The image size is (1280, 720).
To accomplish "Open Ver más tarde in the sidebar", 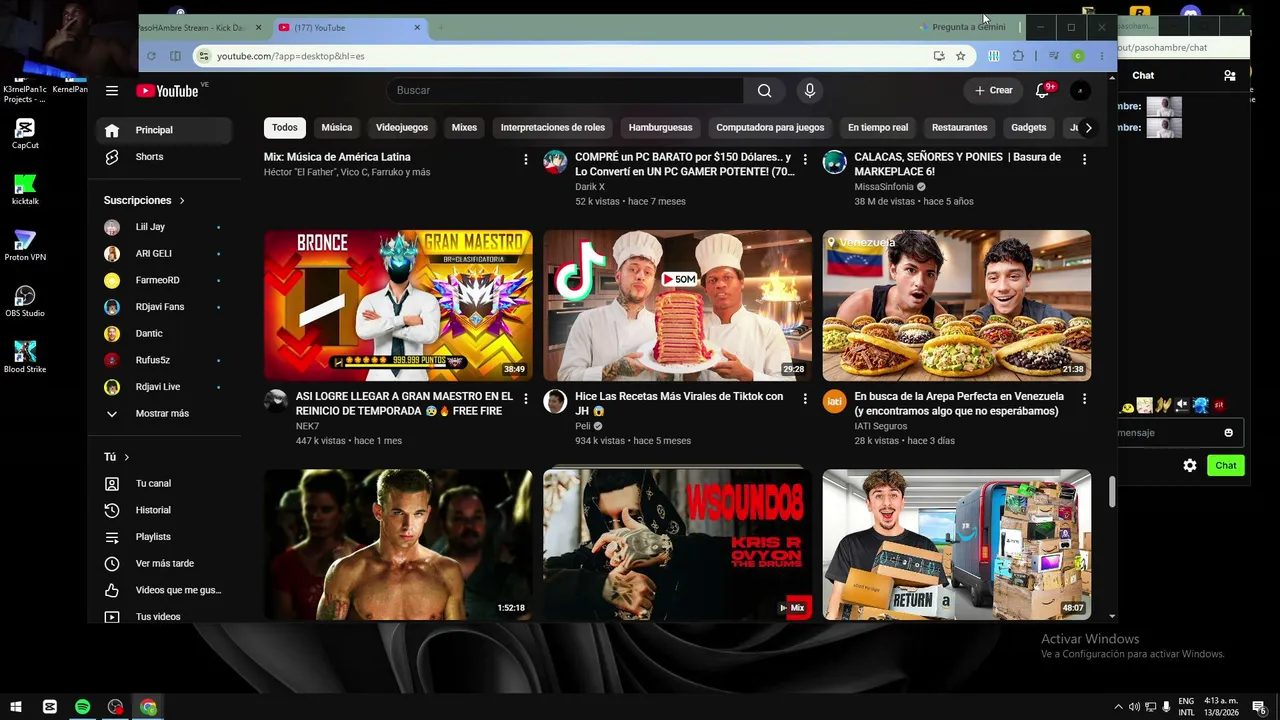I will tap(164, 564).
